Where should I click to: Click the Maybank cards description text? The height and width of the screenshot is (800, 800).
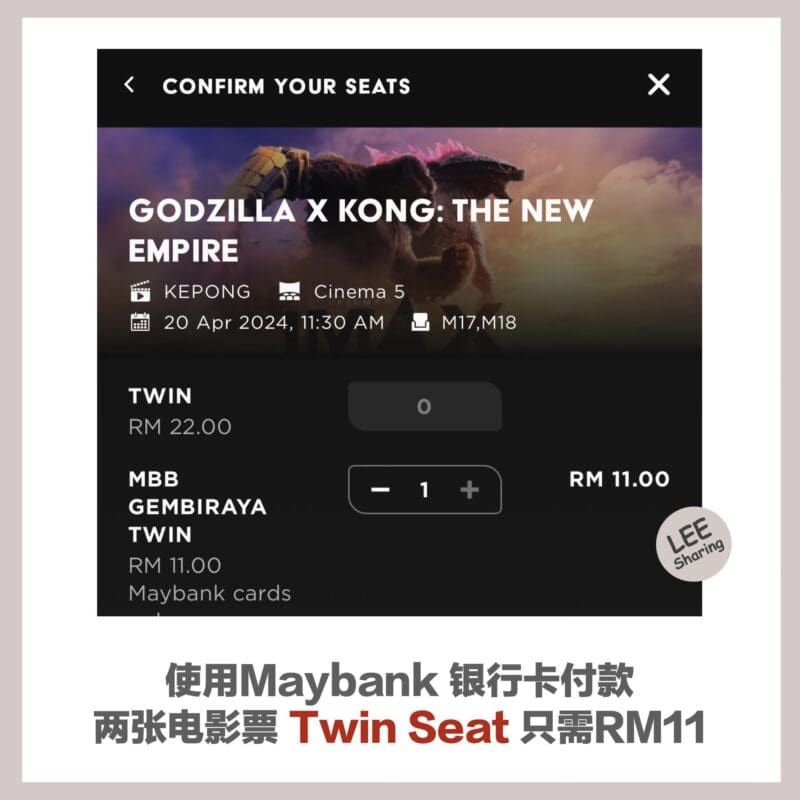click(210, 593)
